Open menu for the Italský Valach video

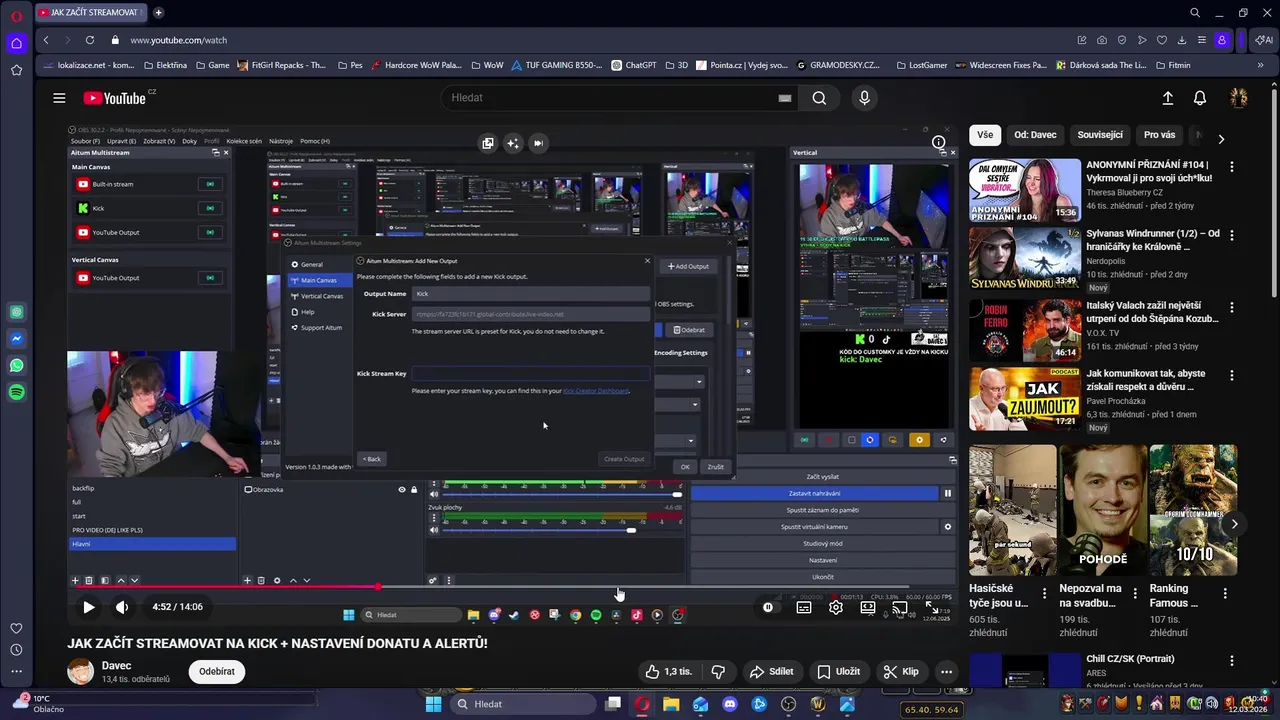click(1231, 308)
